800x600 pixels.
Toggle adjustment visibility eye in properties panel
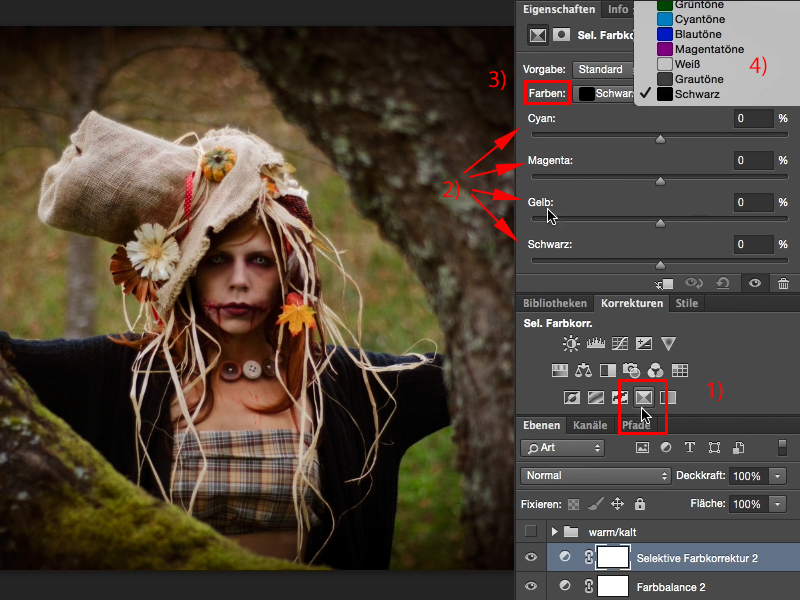(x=755, y=283)
